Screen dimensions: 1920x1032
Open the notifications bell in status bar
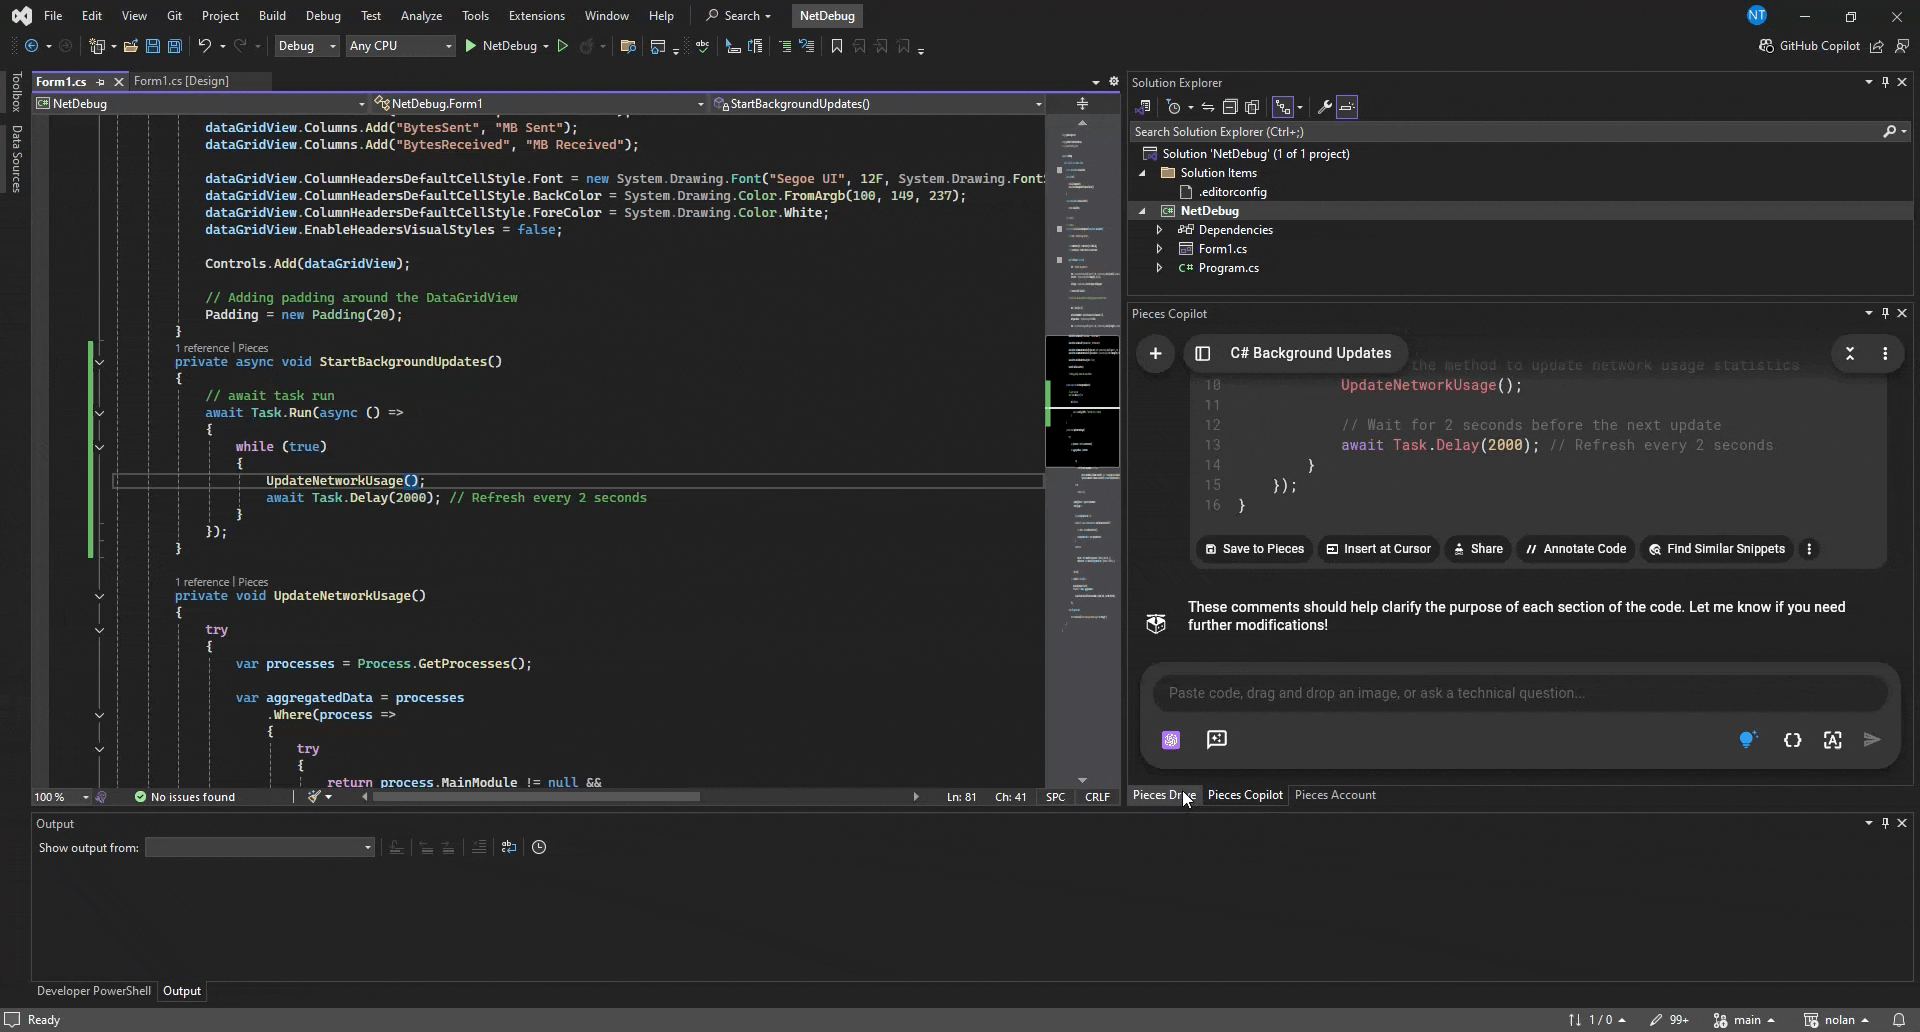click(1899, 1020)
